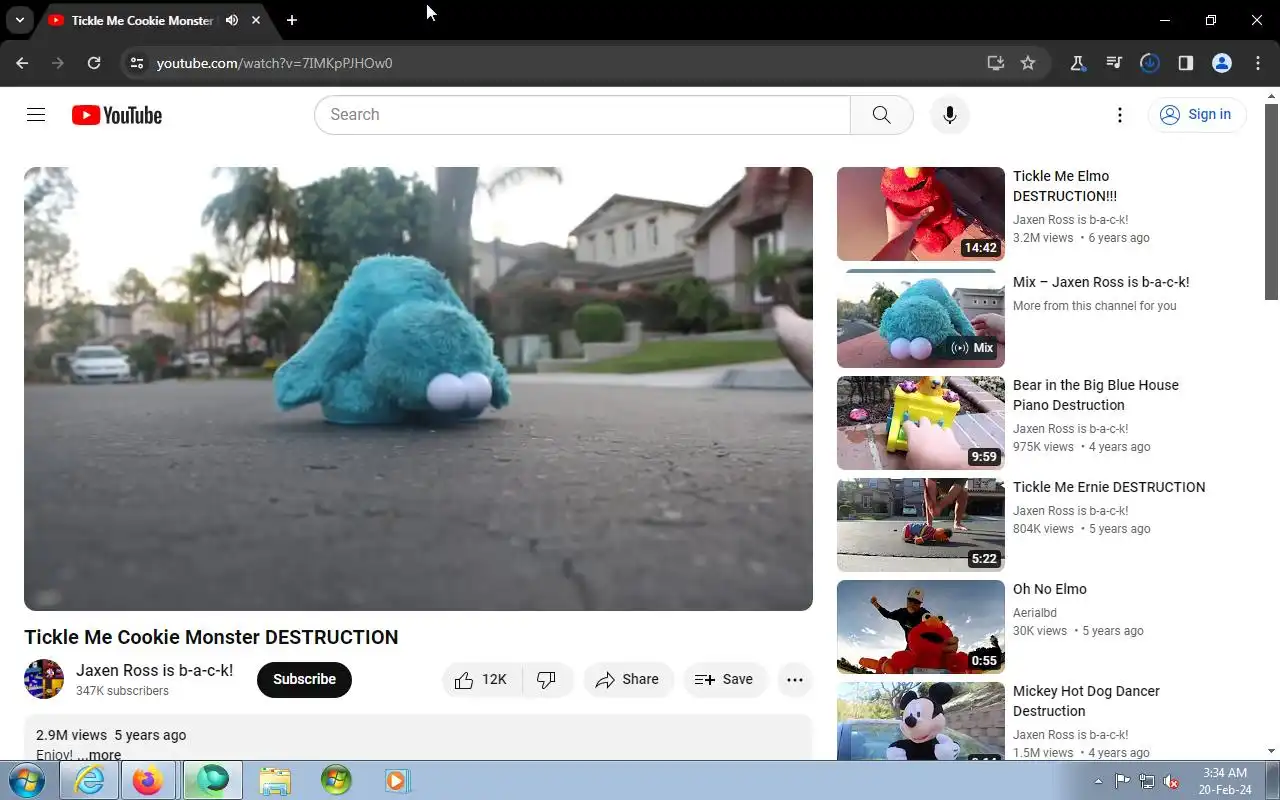Open YouTube settings three-dot menu
Image resolution: width=1280 pixels, height=800 pixels.
[1120, 115]
